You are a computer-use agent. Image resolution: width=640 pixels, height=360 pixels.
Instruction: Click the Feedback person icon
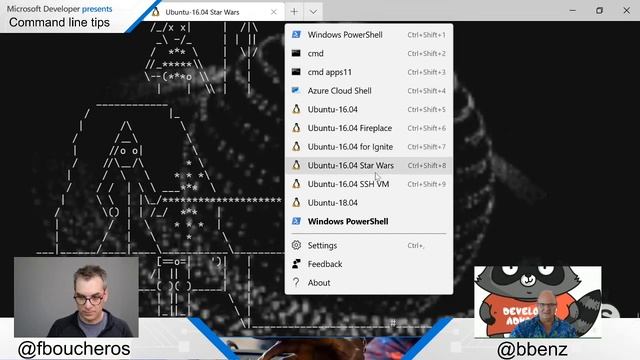point(296,264)
